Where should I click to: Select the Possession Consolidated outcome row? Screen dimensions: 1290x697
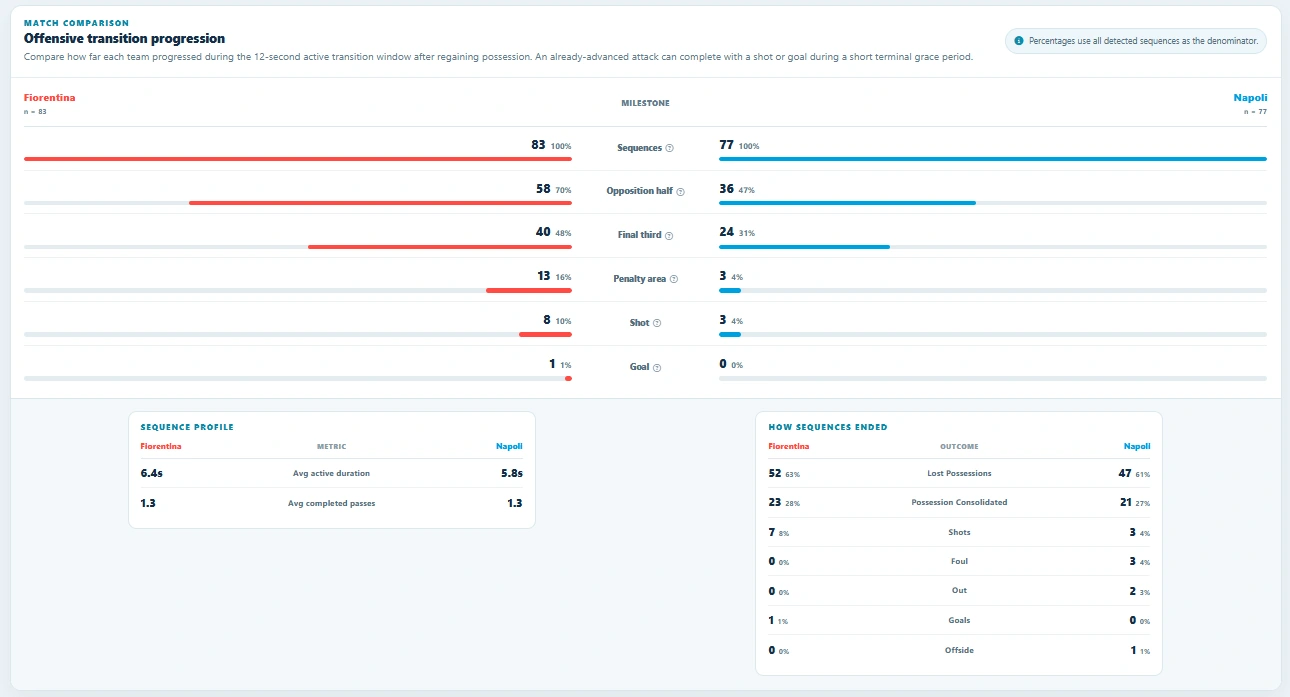pyautogui.click(x=959, y=502)
